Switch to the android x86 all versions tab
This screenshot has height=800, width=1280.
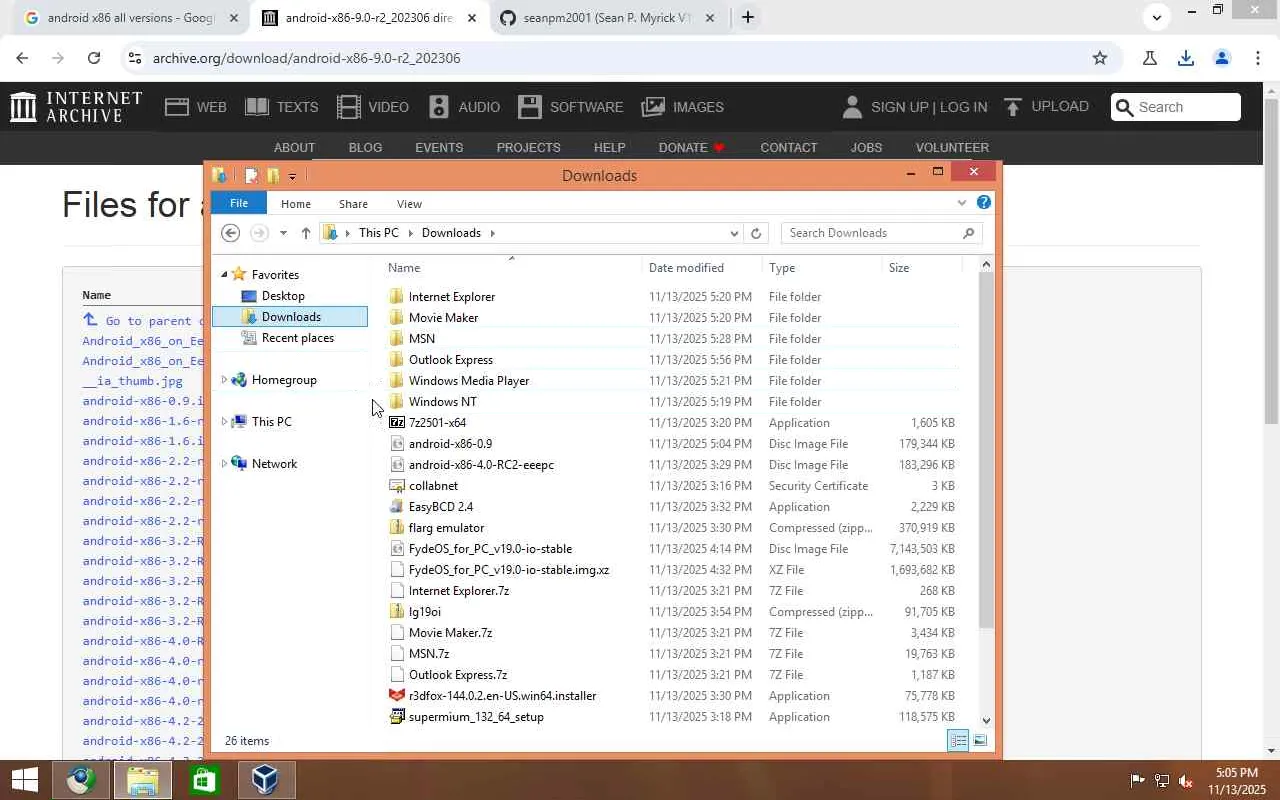tap(131, 18)
